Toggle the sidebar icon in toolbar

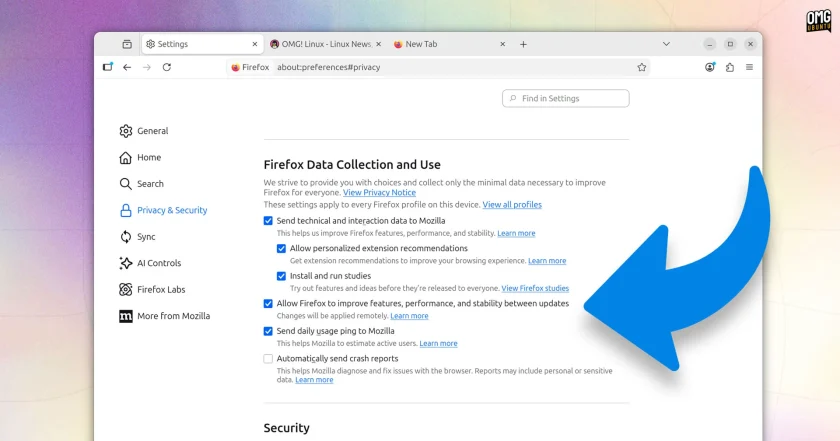[108, 67]
